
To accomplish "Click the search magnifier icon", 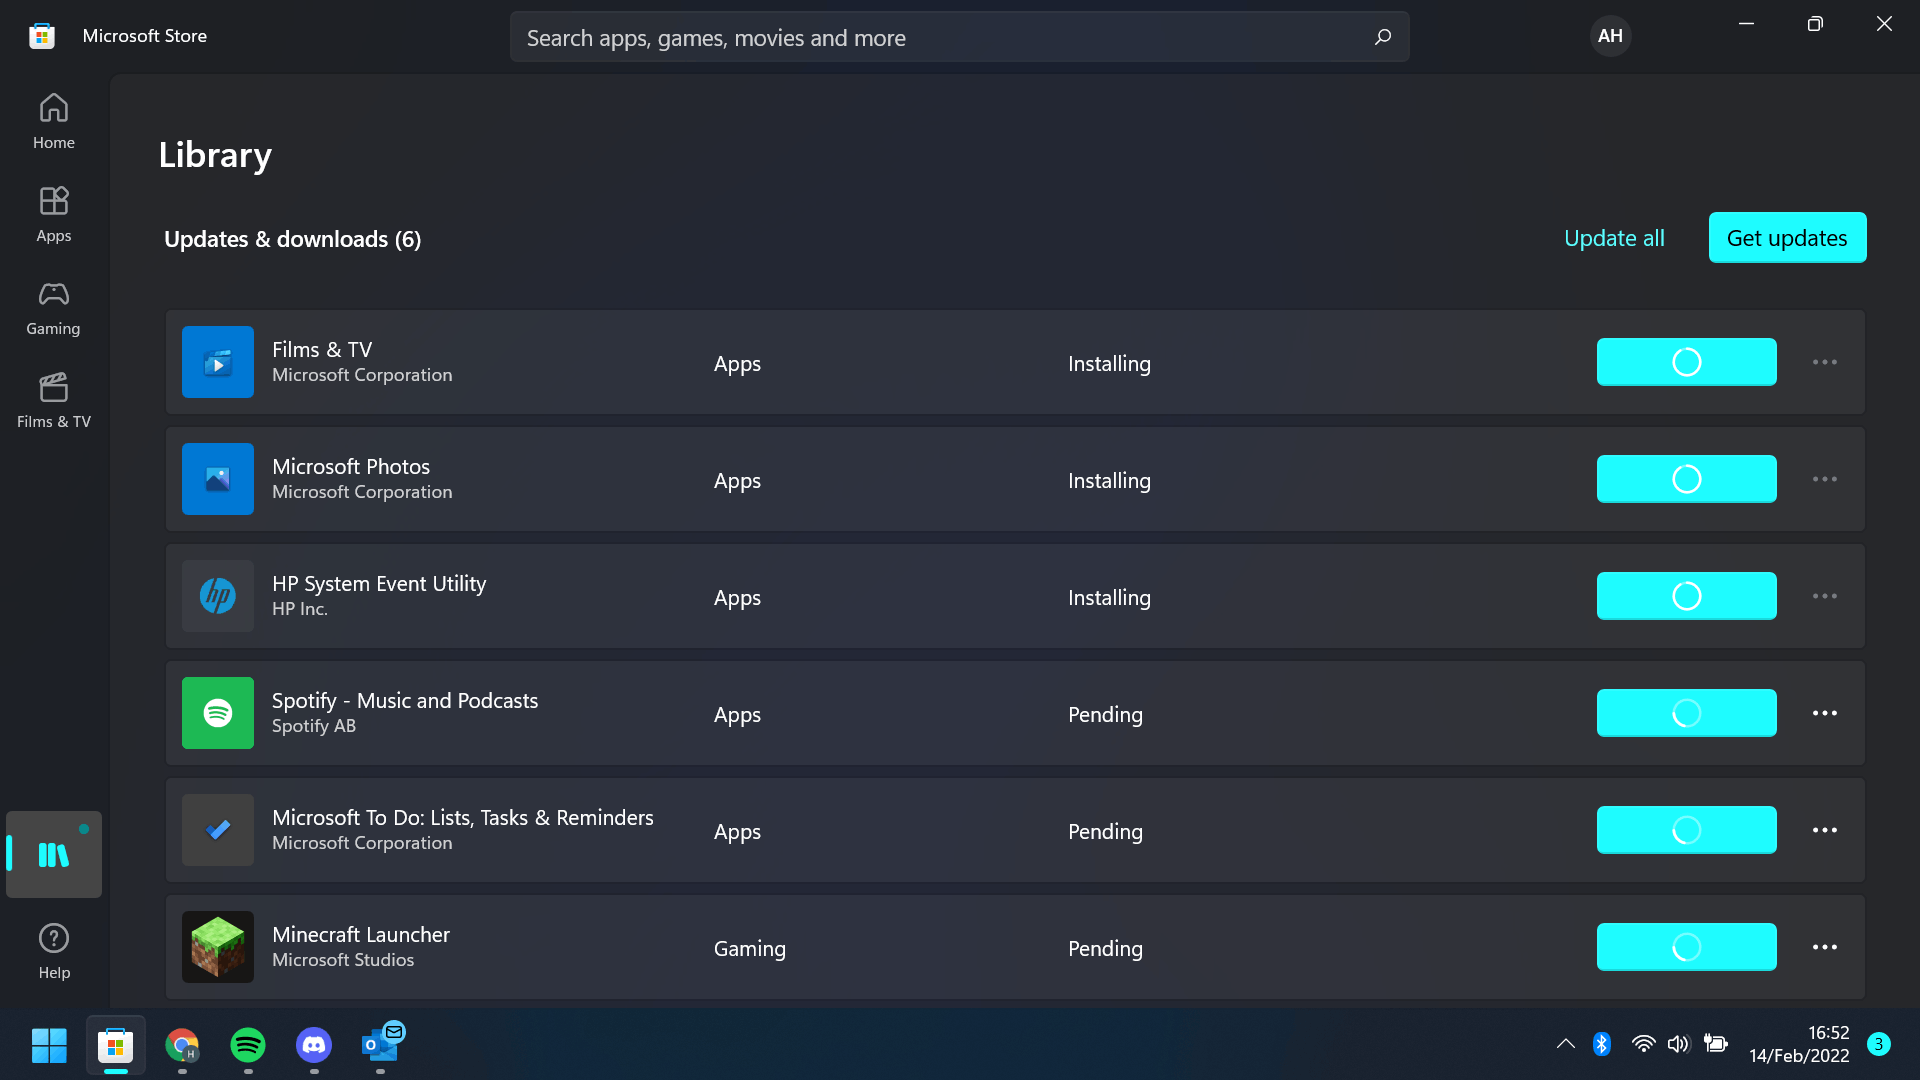I will pyautogui.click(x=1383, y=37).
